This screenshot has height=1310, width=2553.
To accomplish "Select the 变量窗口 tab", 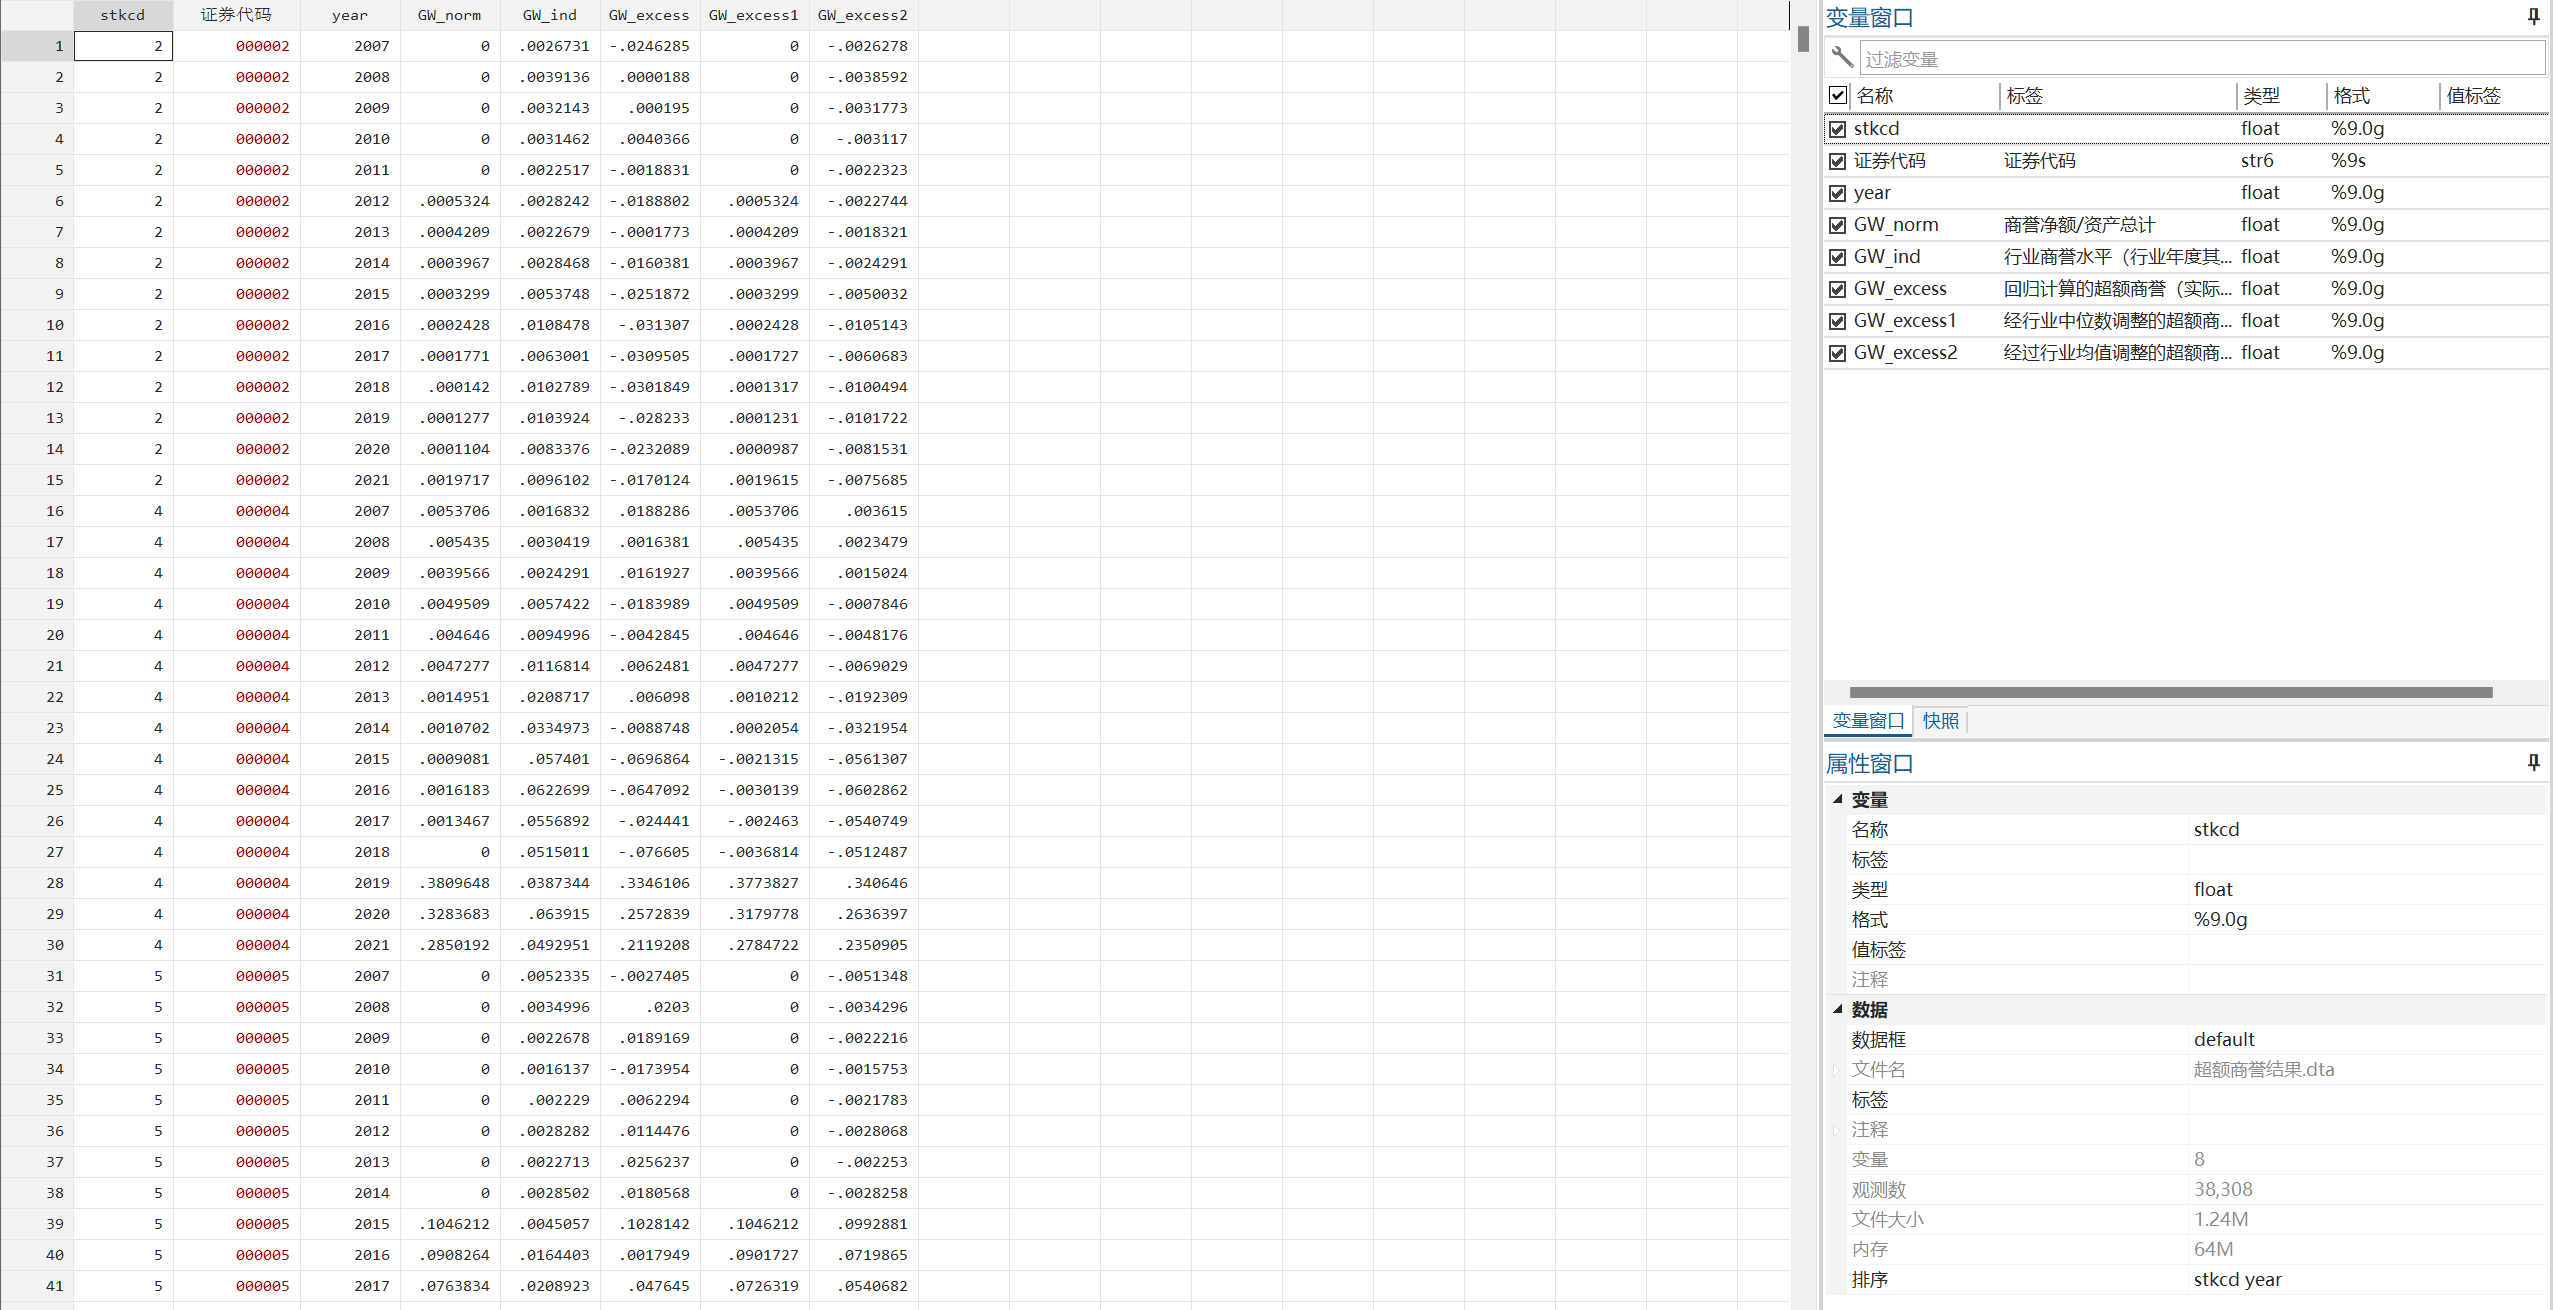I will [1867, 721].
